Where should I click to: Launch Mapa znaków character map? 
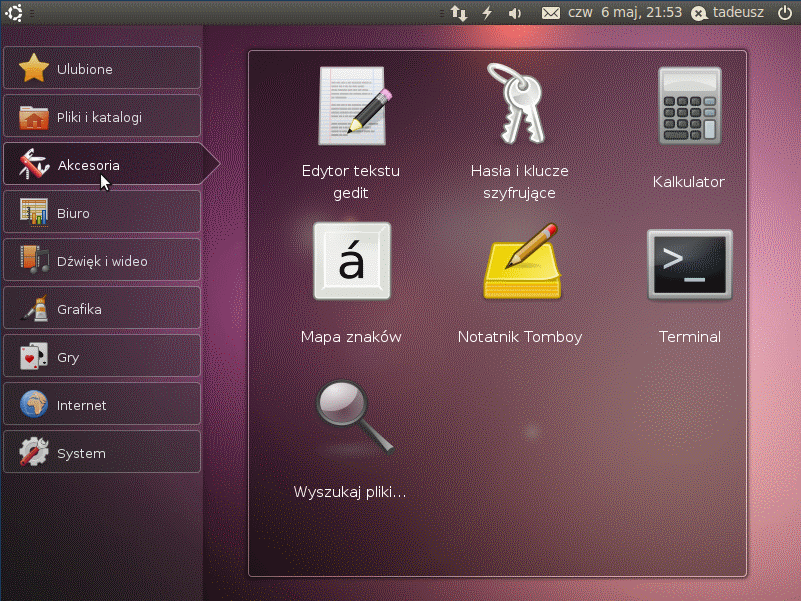351,262
